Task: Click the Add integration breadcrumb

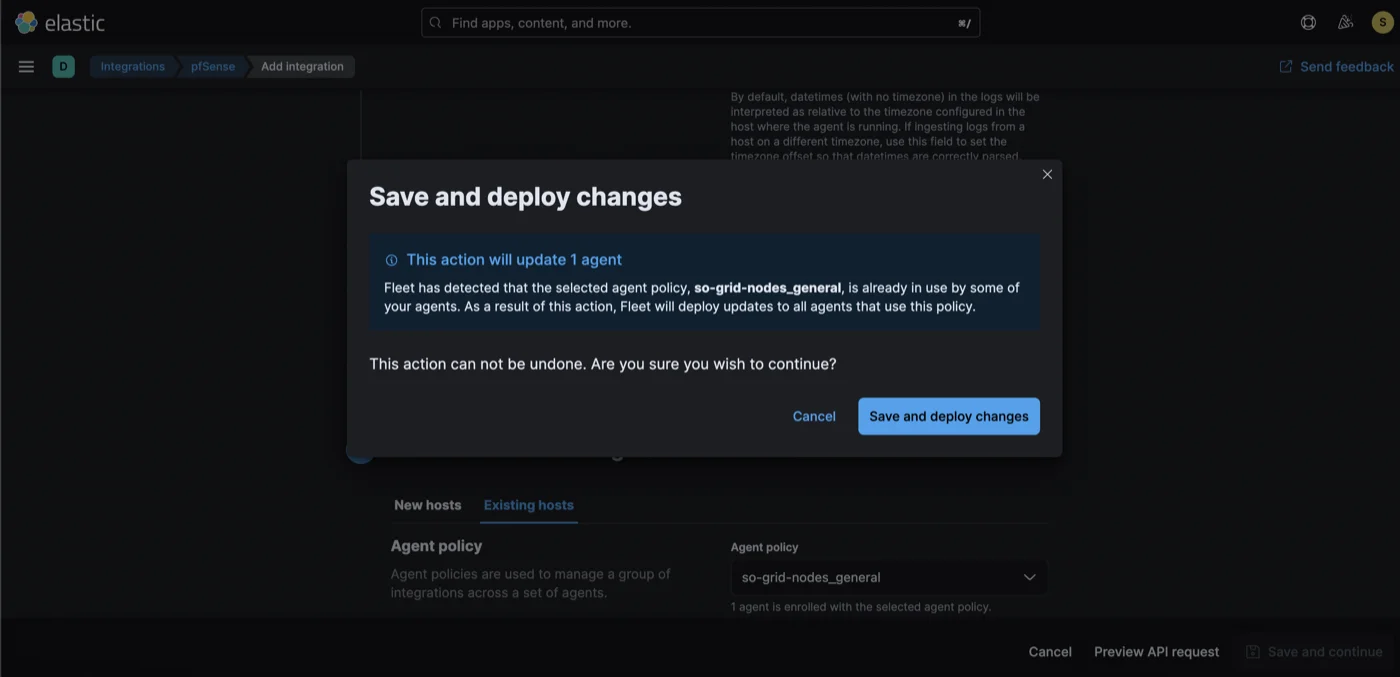Action: click(302, 66)
